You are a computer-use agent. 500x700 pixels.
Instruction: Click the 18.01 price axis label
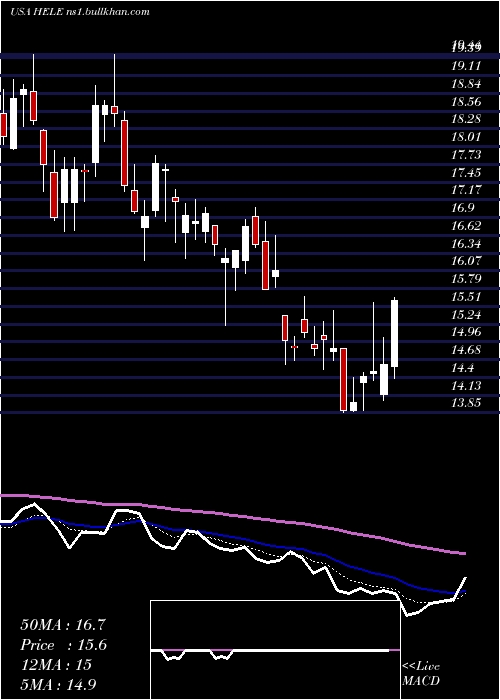click(x=466, y=137)
